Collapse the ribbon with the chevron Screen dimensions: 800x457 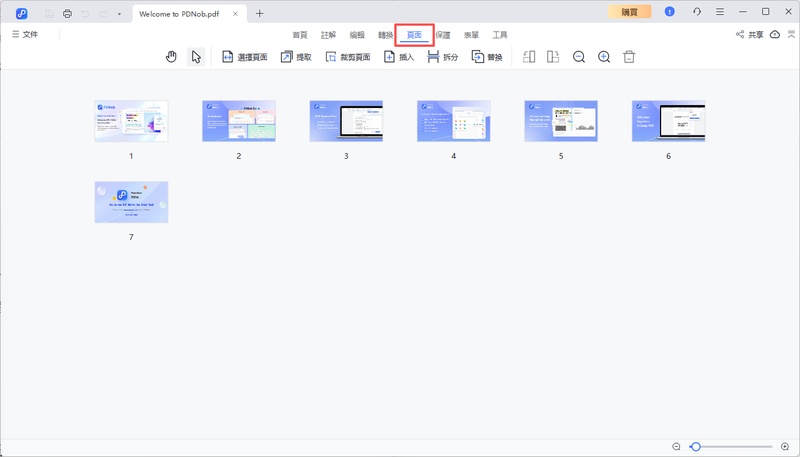(x=789, y=34)
